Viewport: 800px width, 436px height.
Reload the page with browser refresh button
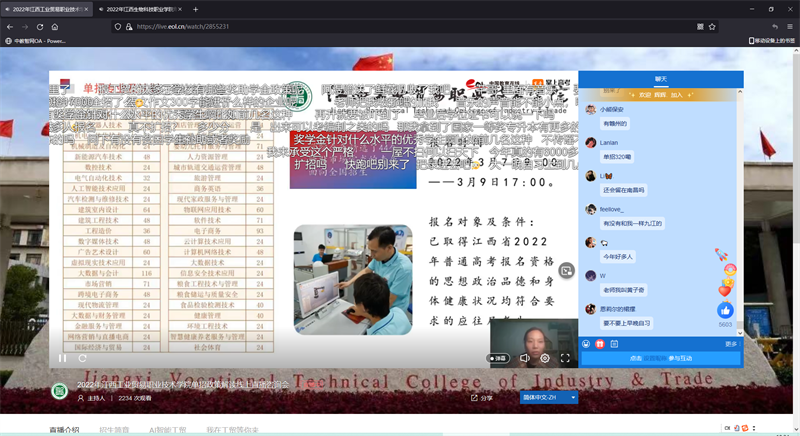pyautogui.click(x=40, y=27)
